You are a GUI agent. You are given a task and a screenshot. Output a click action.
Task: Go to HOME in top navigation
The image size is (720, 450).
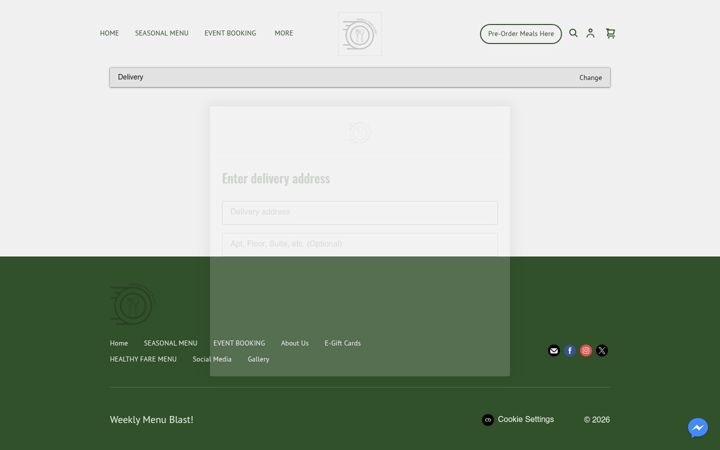coord(109,33)
